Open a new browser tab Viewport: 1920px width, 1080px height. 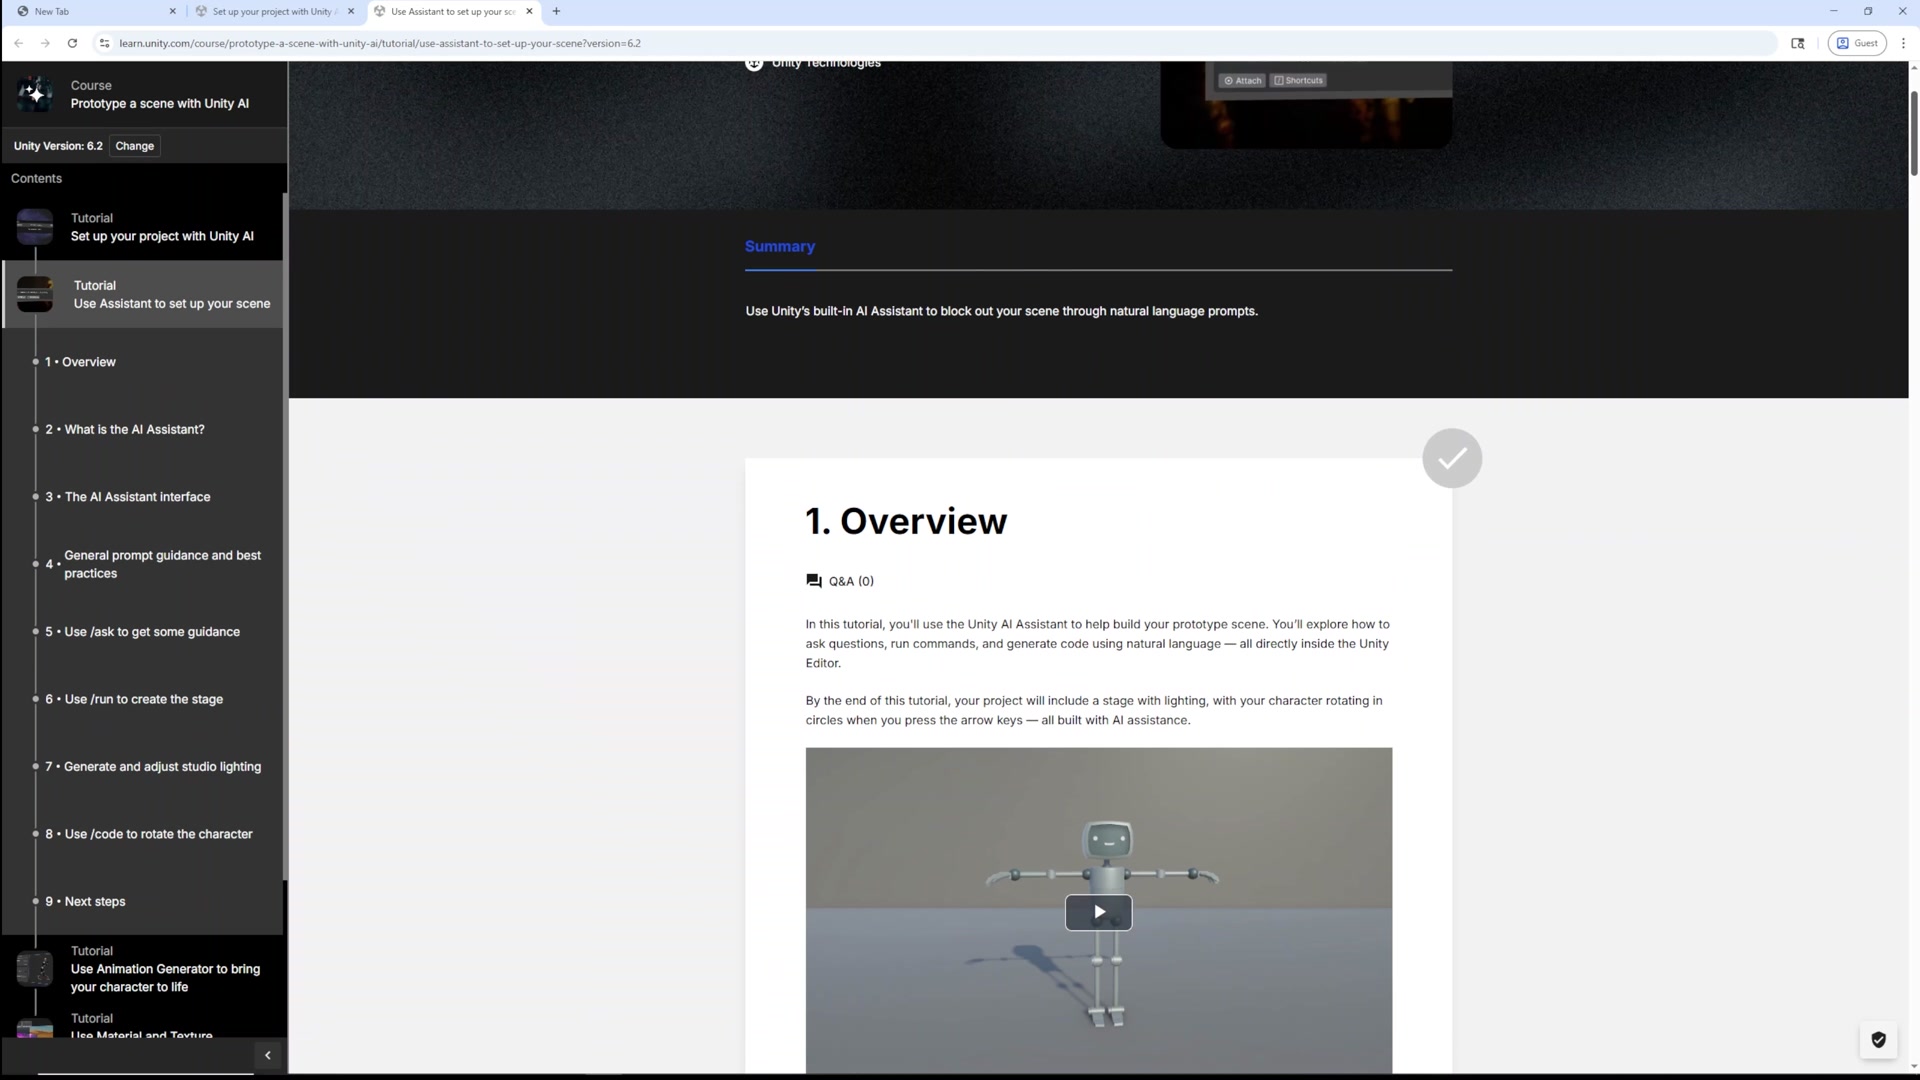pyautogui.click(x=556, y=11)
